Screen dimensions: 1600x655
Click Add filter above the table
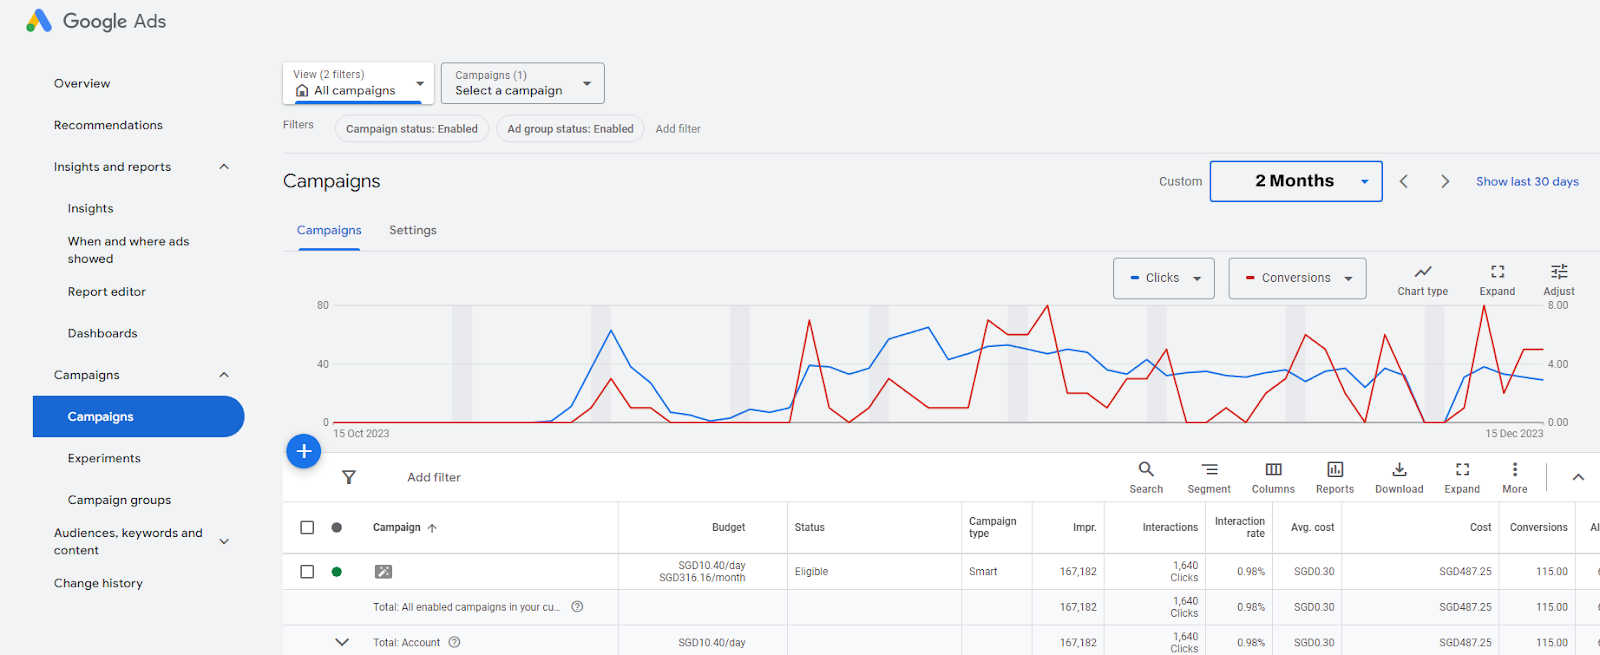pos(434,477)
